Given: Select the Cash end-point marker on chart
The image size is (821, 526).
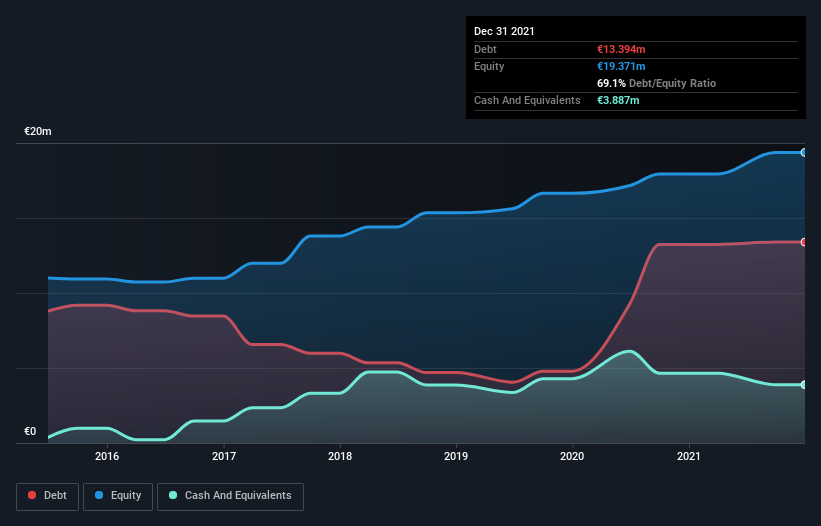Looking at the screenshot, I should coord(804,385).
